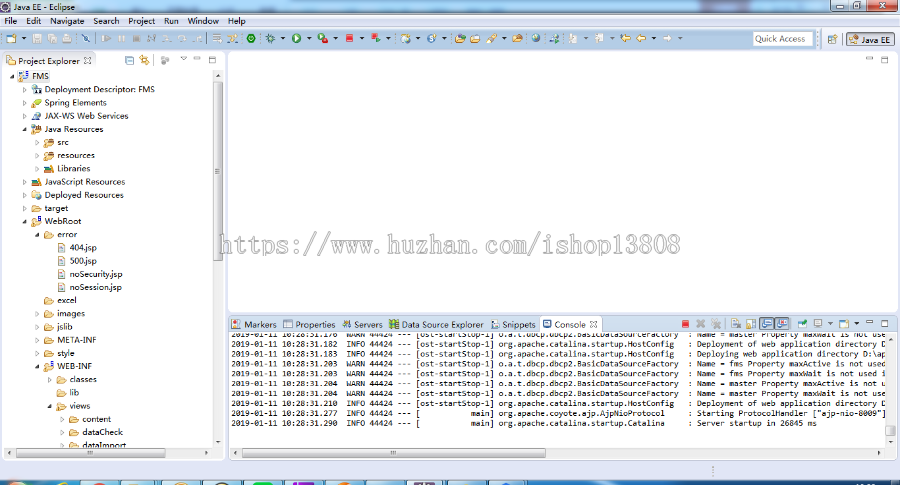
Task: Open the Run icon dropdown arrow
Action: (x=309, y=38)
